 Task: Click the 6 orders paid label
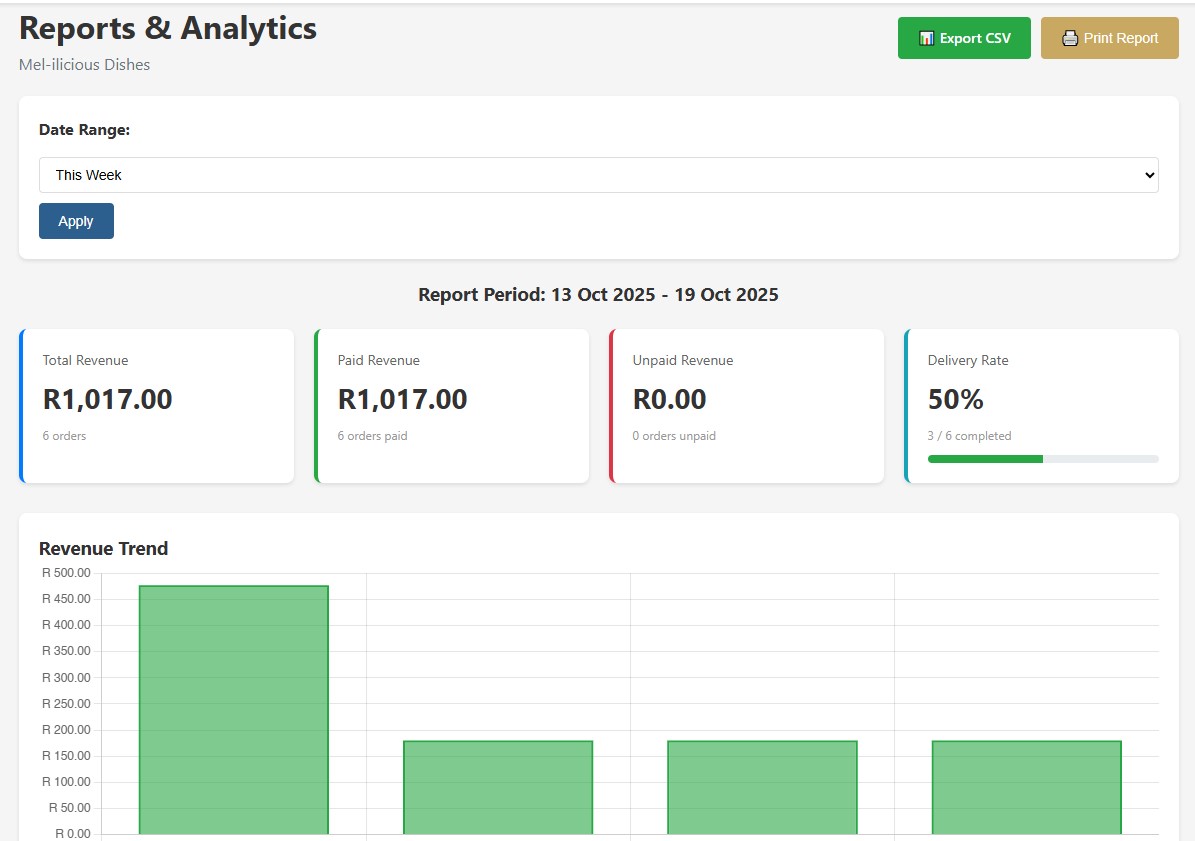tap(371, 436)
